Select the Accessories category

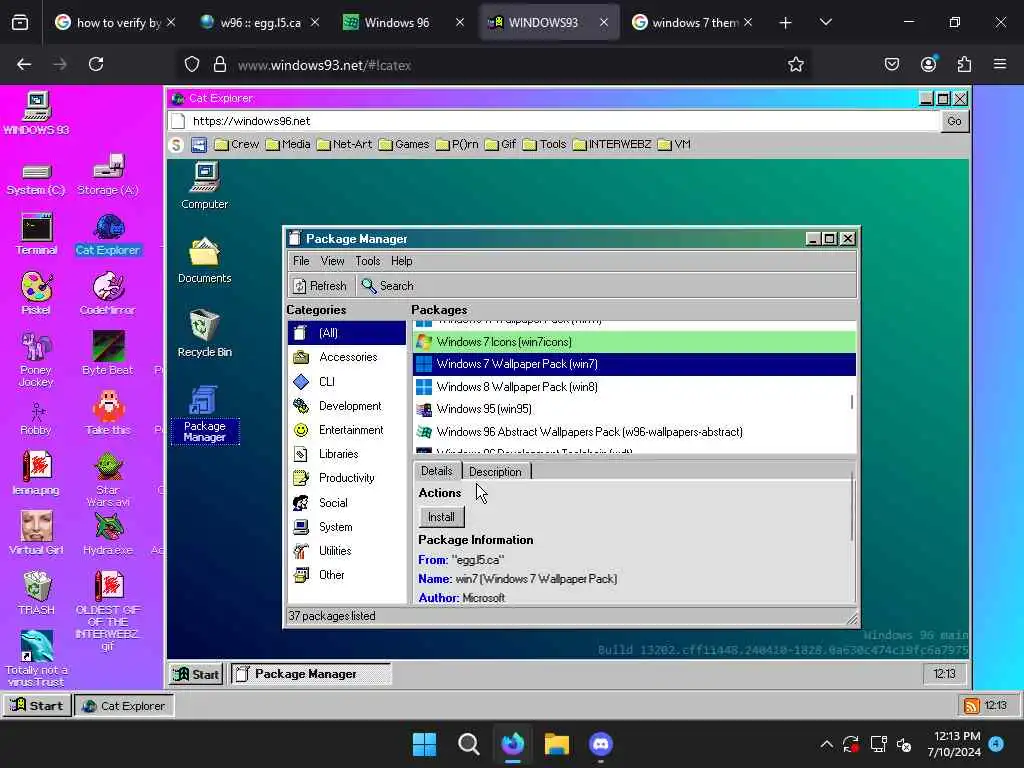(x=347, y=357)
